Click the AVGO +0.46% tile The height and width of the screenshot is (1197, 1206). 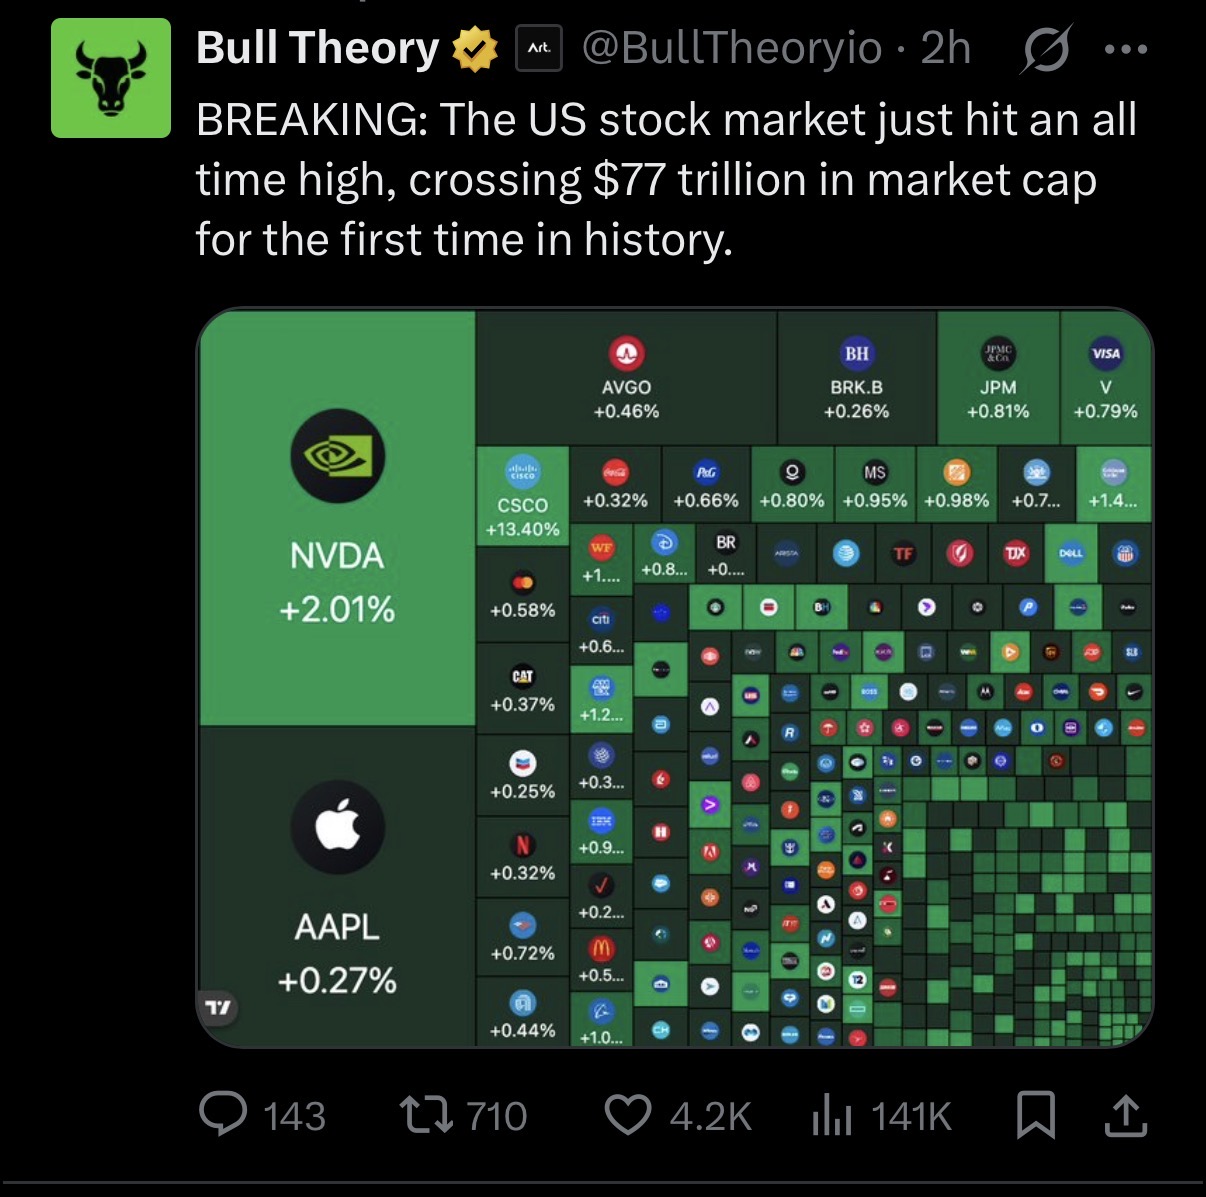pos(626,377)
